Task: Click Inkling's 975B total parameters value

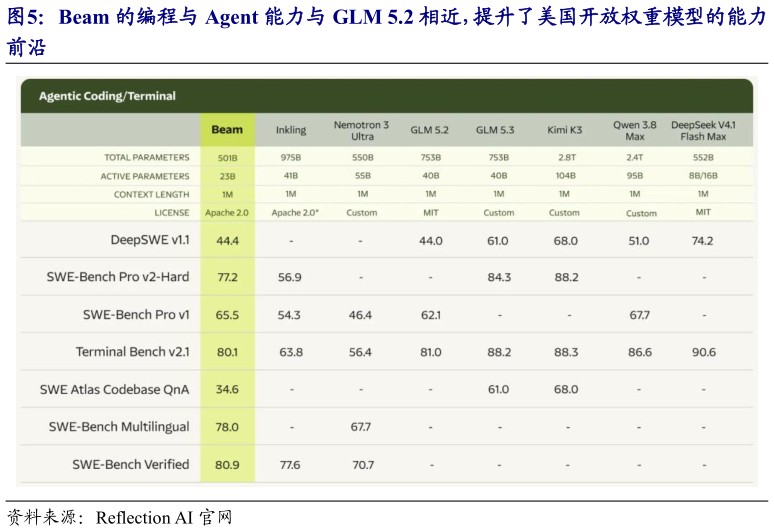Action: click(291, 157)
